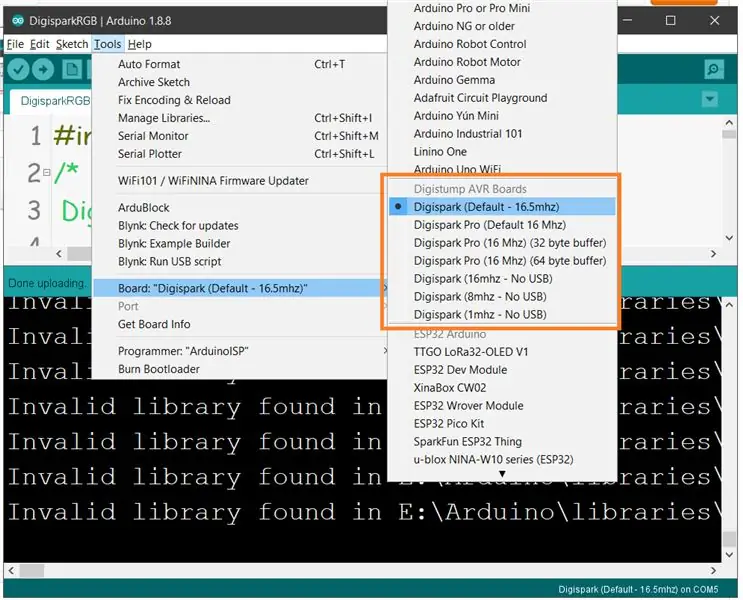The image size is (743, 600).
Task: Click Fix Encoding & Reload
Action: [240, 100]
